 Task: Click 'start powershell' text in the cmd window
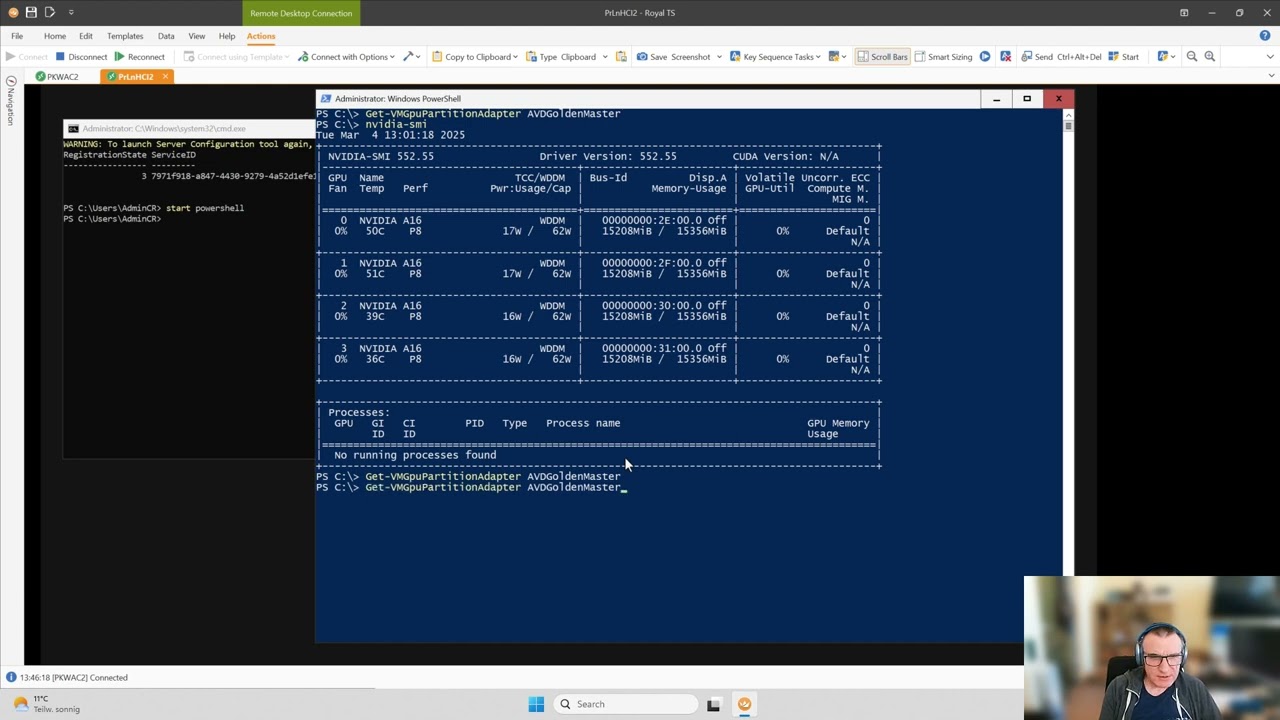[x=205, y=208]
